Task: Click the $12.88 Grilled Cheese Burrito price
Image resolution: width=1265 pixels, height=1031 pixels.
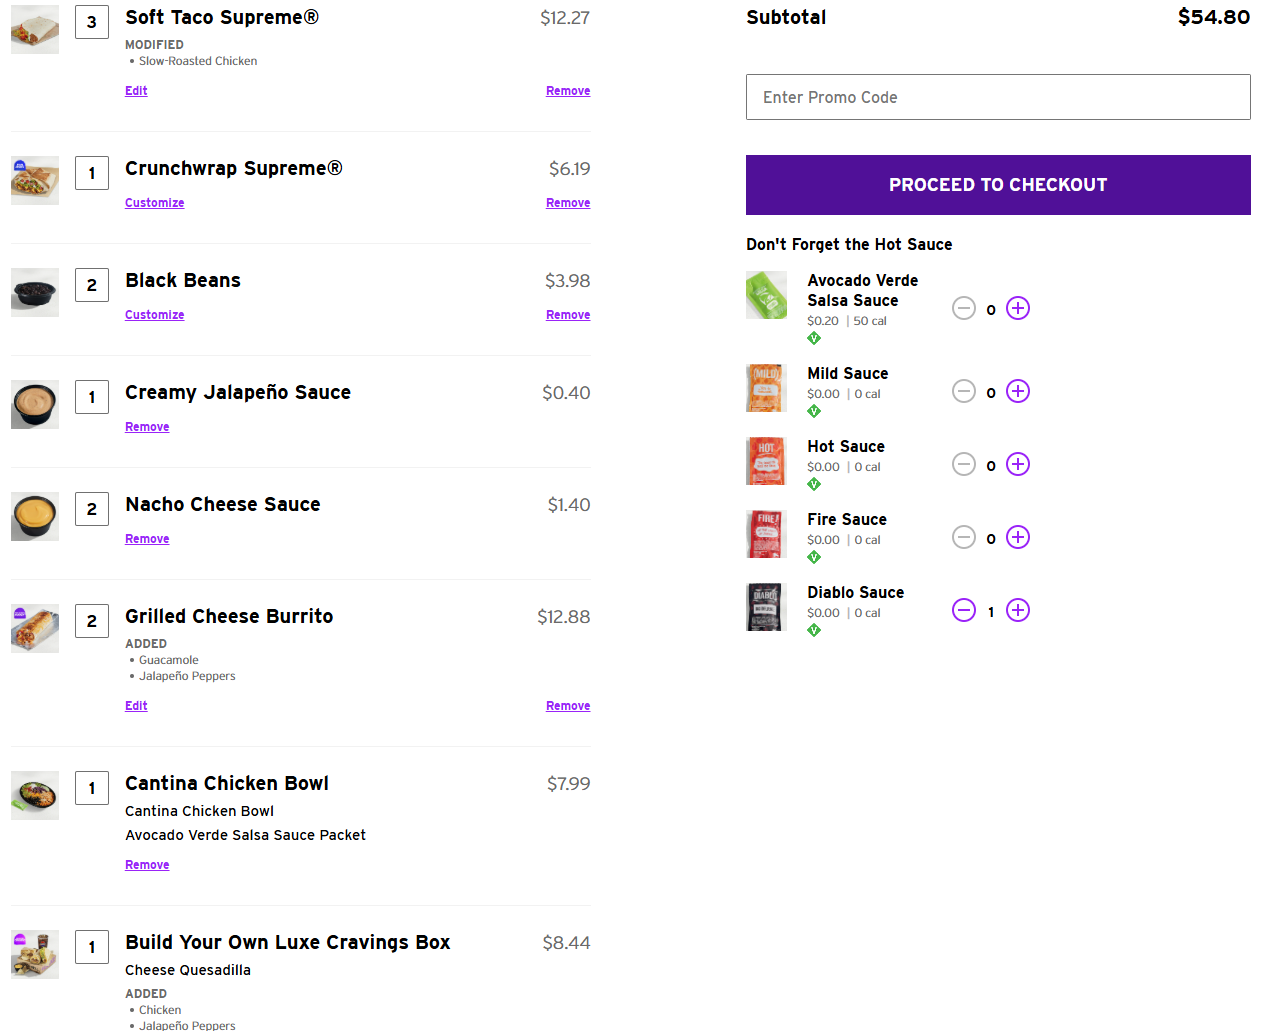Action: 564,617
